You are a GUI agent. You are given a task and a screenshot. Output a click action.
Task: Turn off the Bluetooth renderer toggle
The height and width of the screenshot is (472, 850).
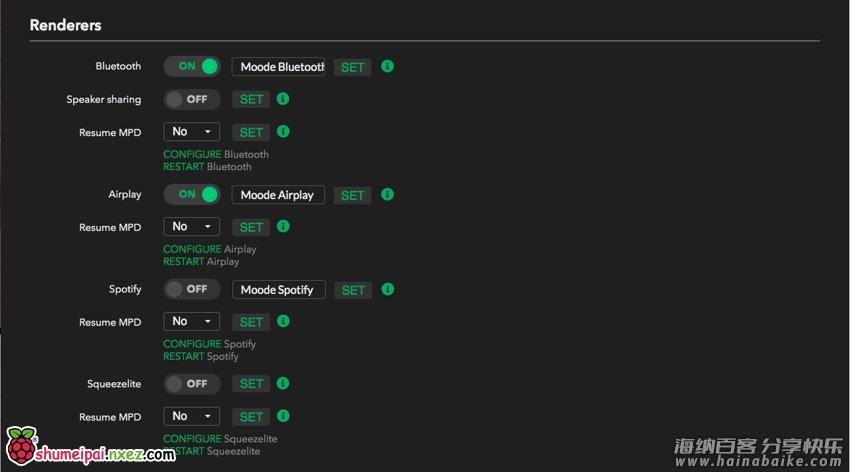click(192, 66)
